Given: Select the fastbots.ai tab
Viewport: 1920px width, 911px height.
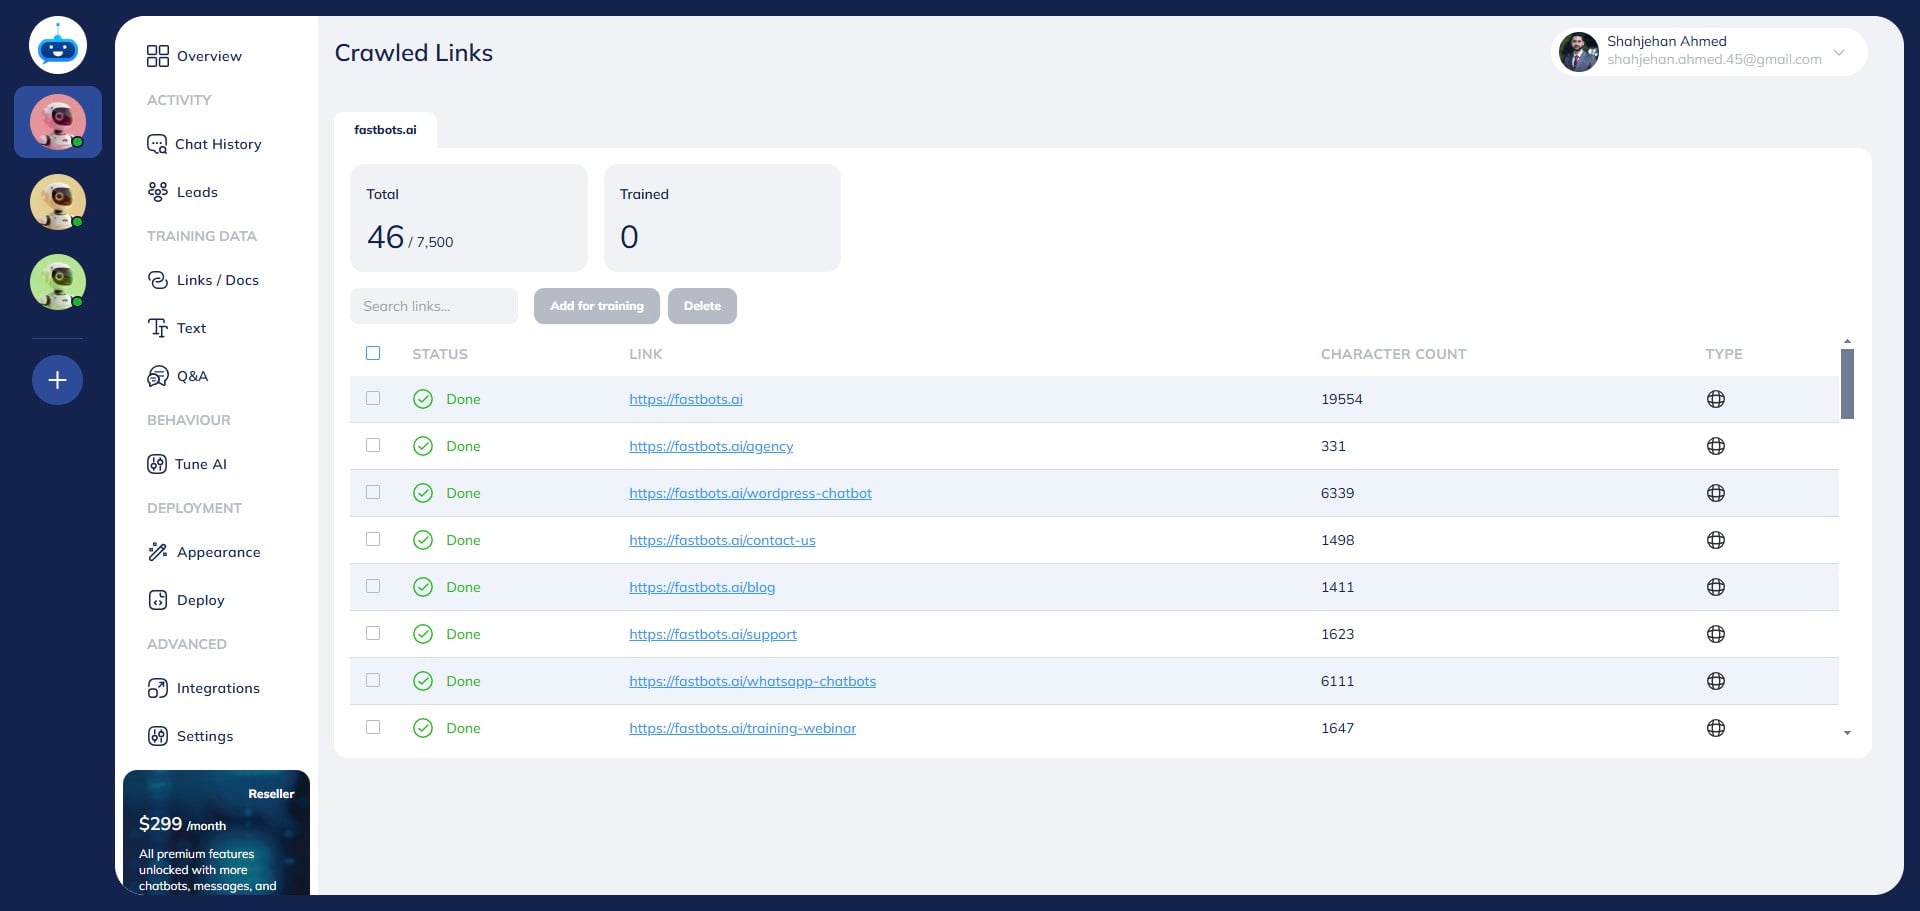Looking at the screenshot, I should (x=385, y=130).
